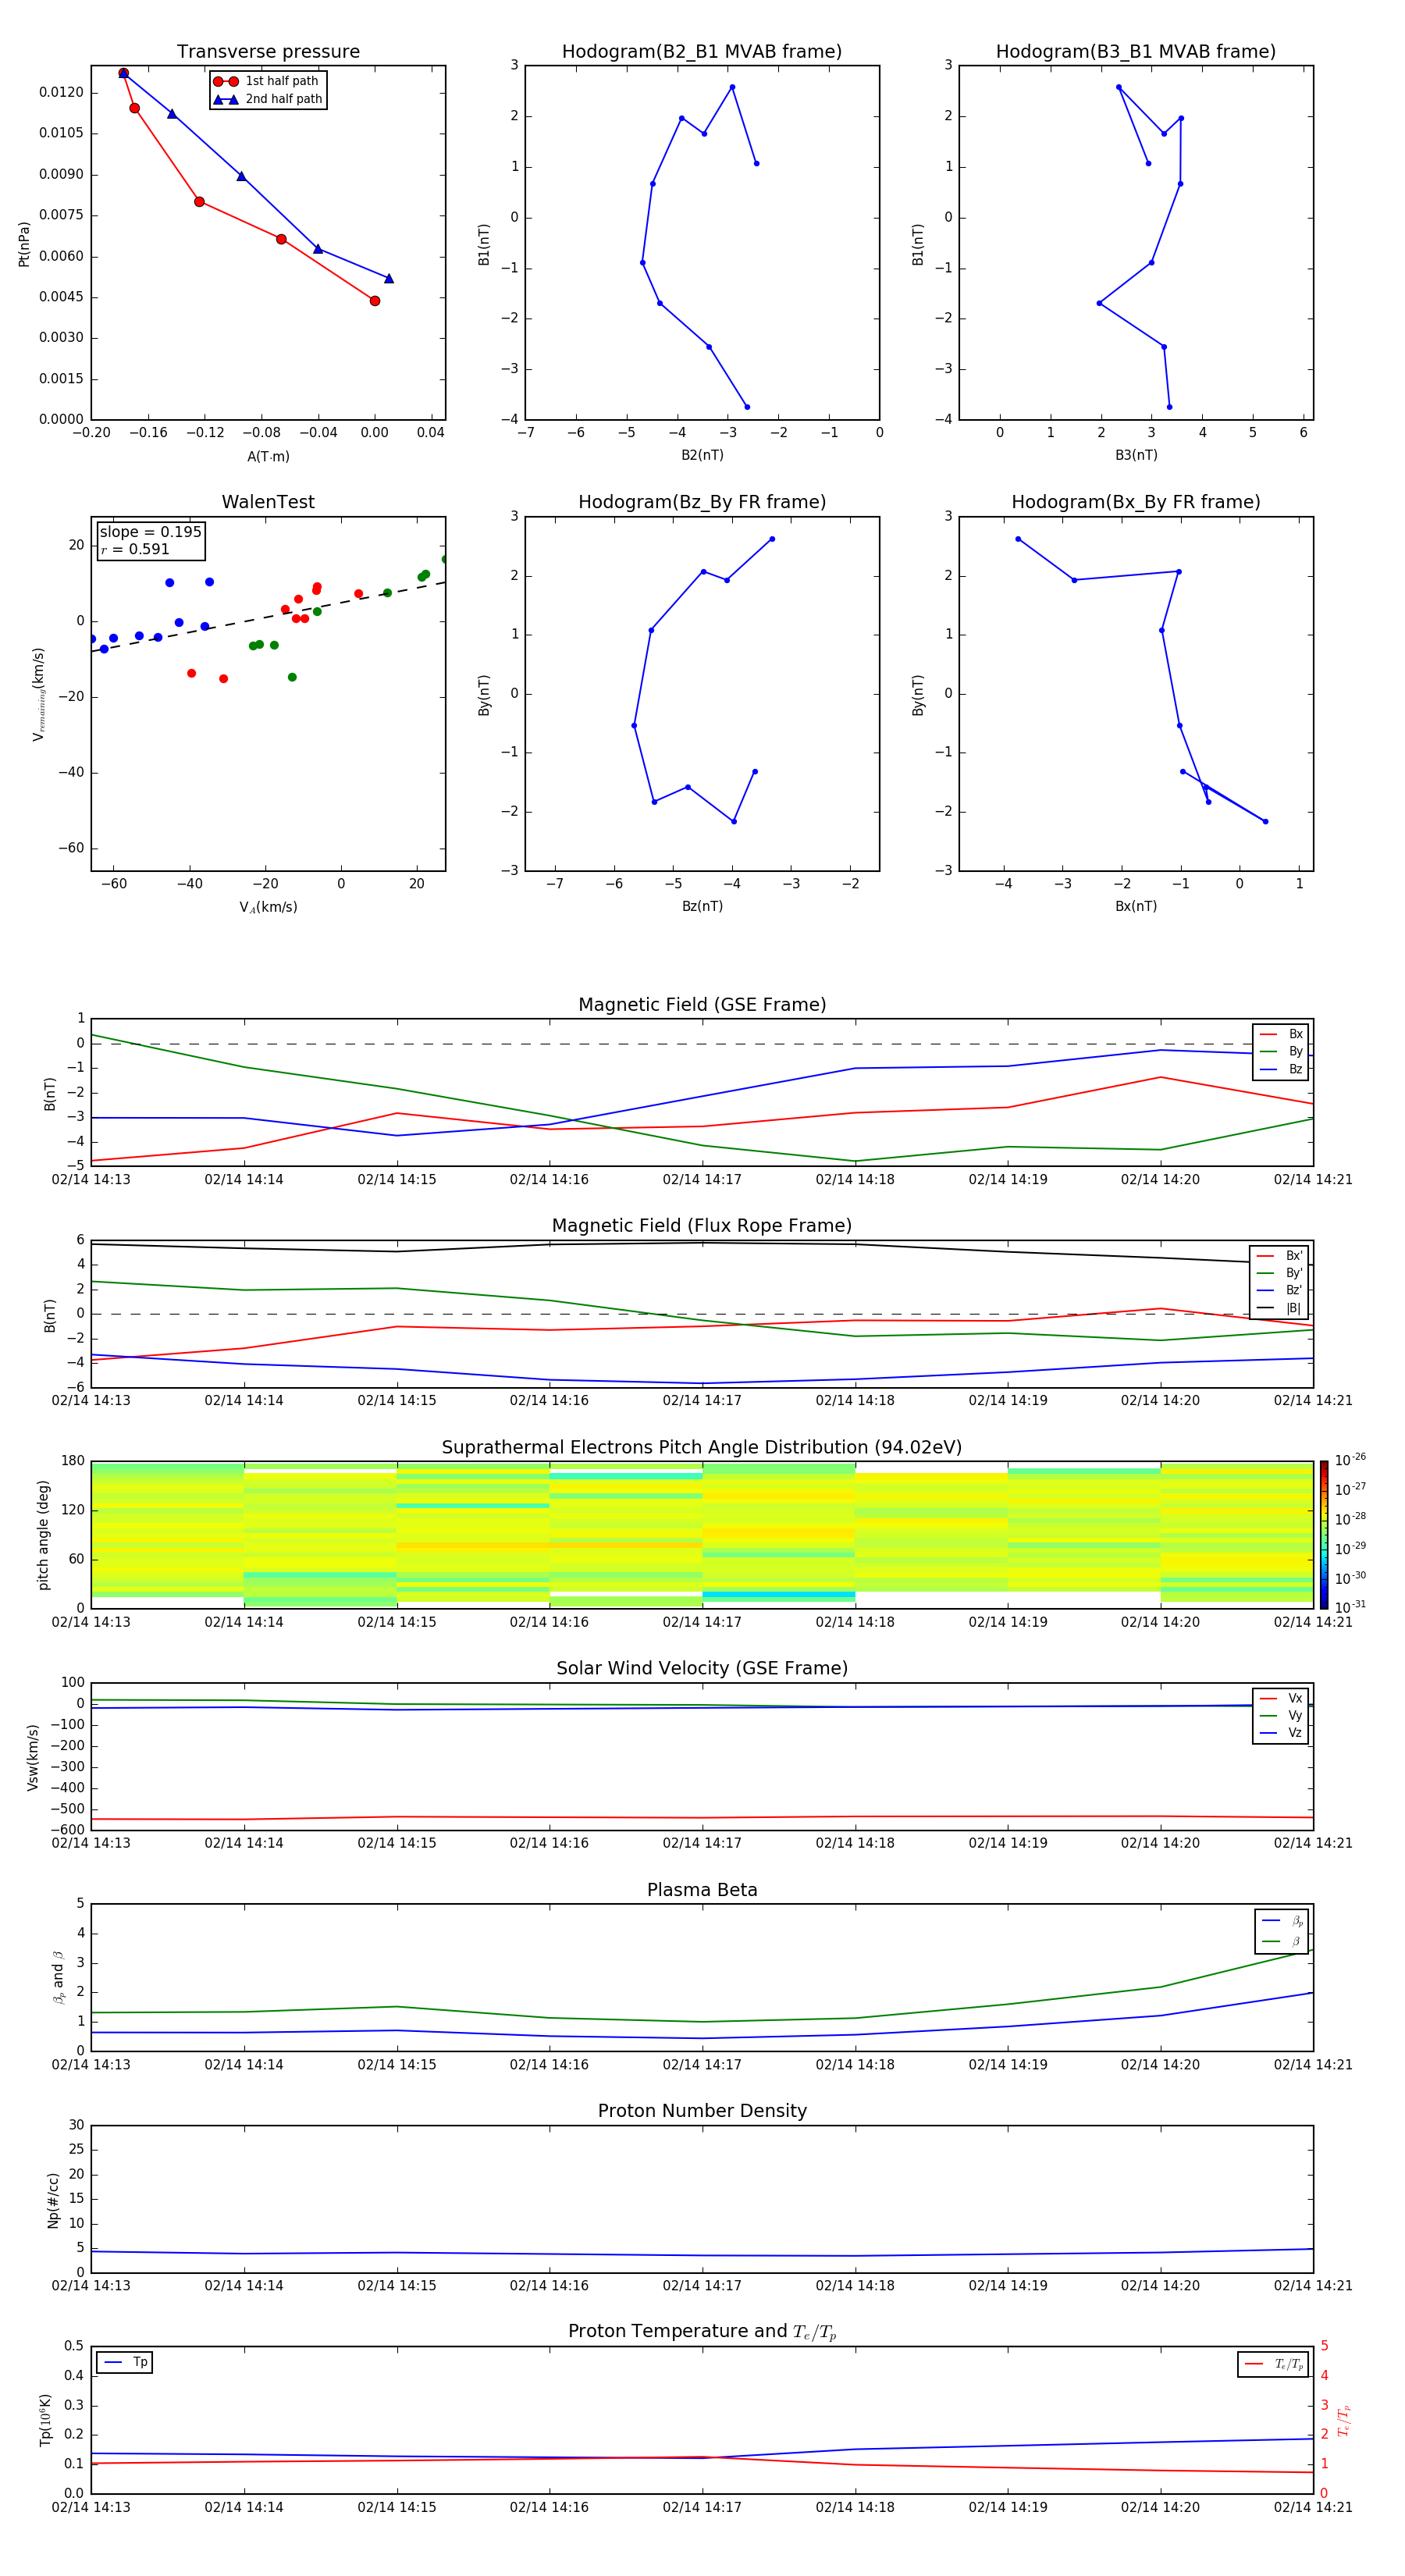
Task: Click the 'B2(nT)' x-axis label
Action: pos(702,455)
